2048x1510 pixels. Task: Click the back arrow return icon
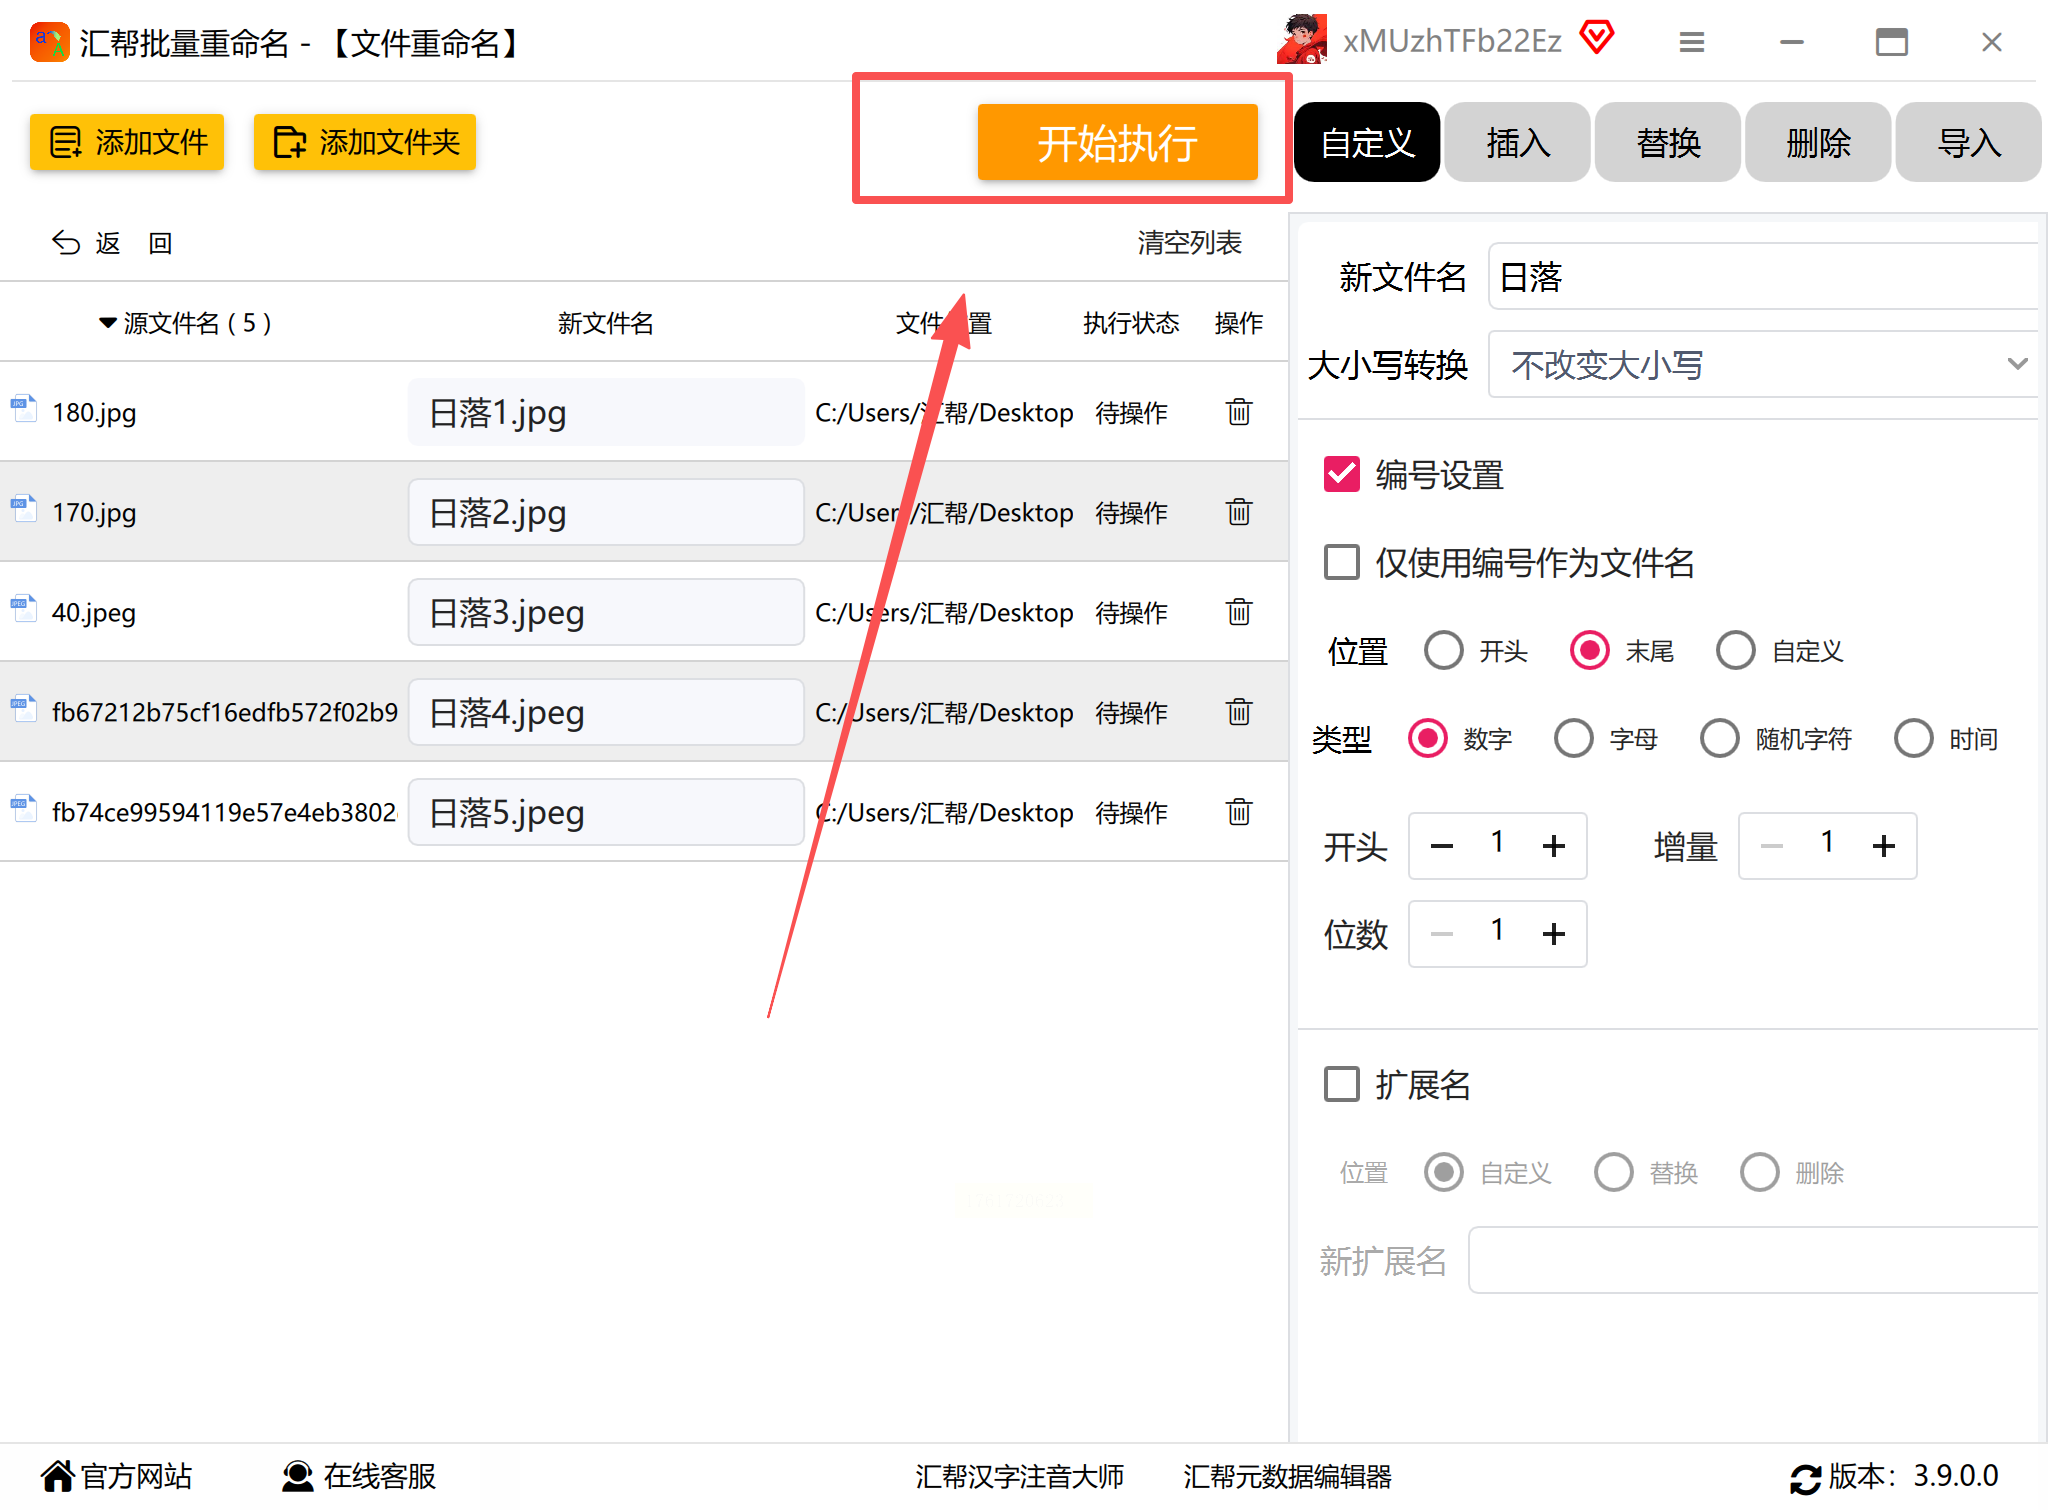66,243
